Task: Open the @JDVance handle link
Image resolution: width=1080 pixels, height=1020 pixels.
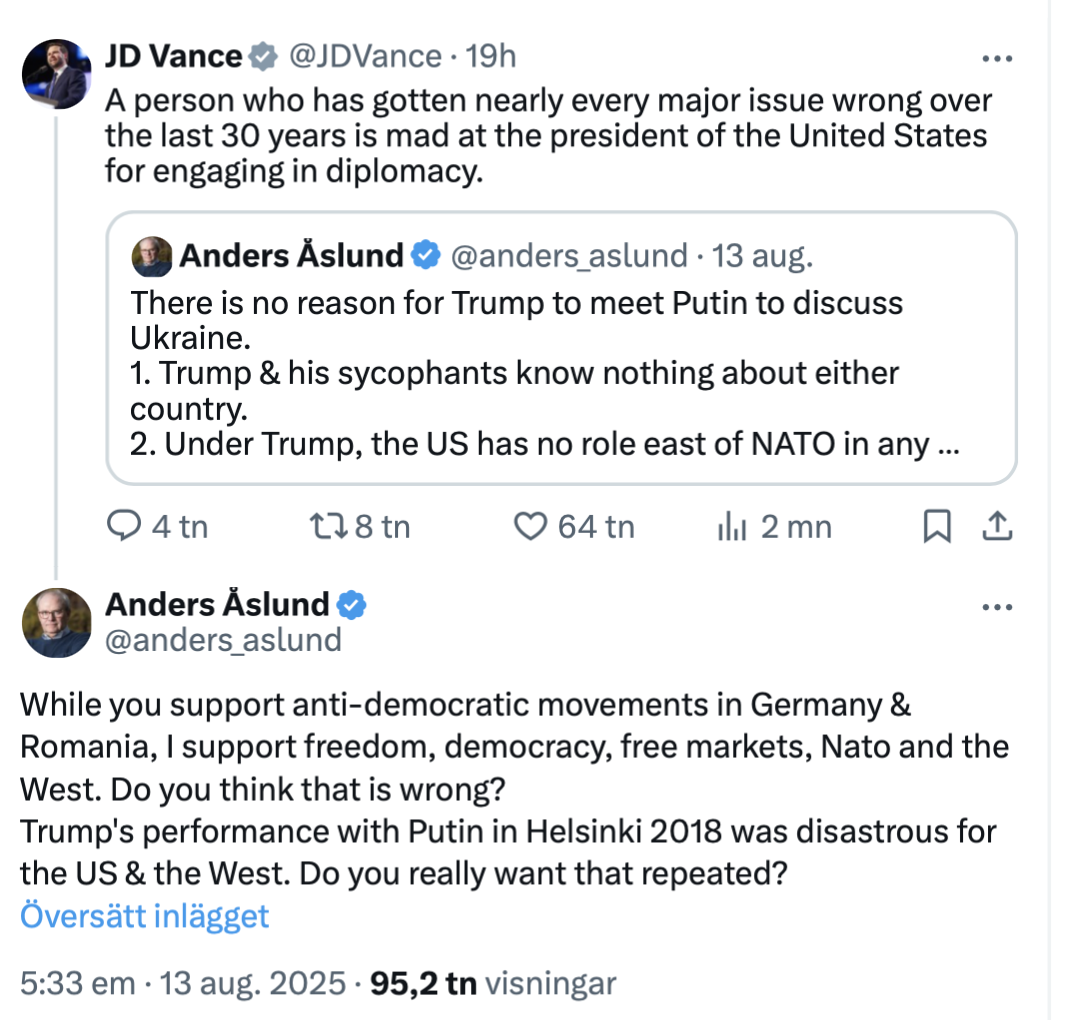Action: (365, 56)
